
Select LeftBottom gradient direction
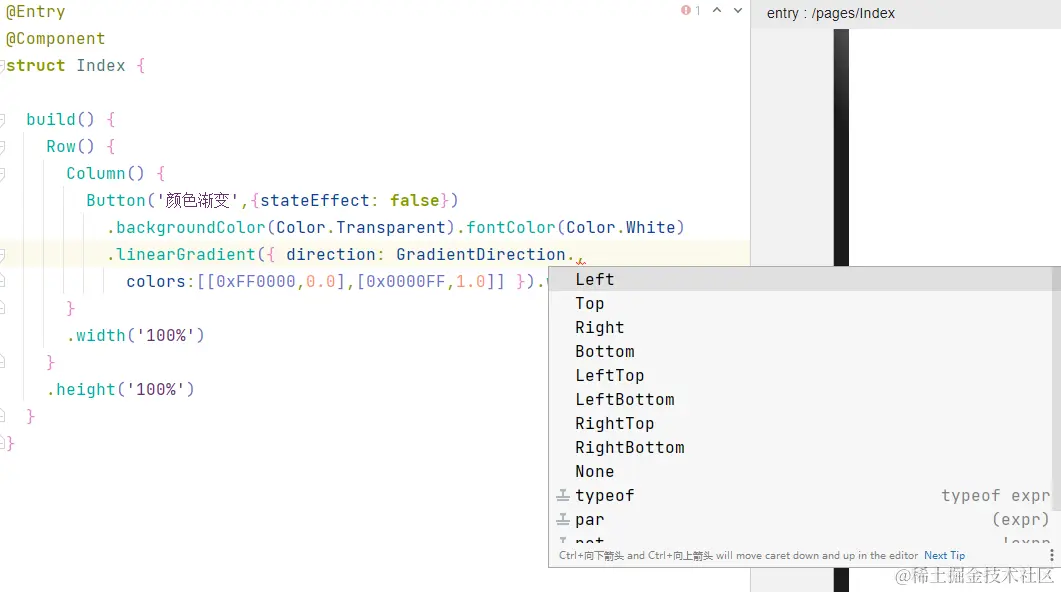click(x=800, y=400)
